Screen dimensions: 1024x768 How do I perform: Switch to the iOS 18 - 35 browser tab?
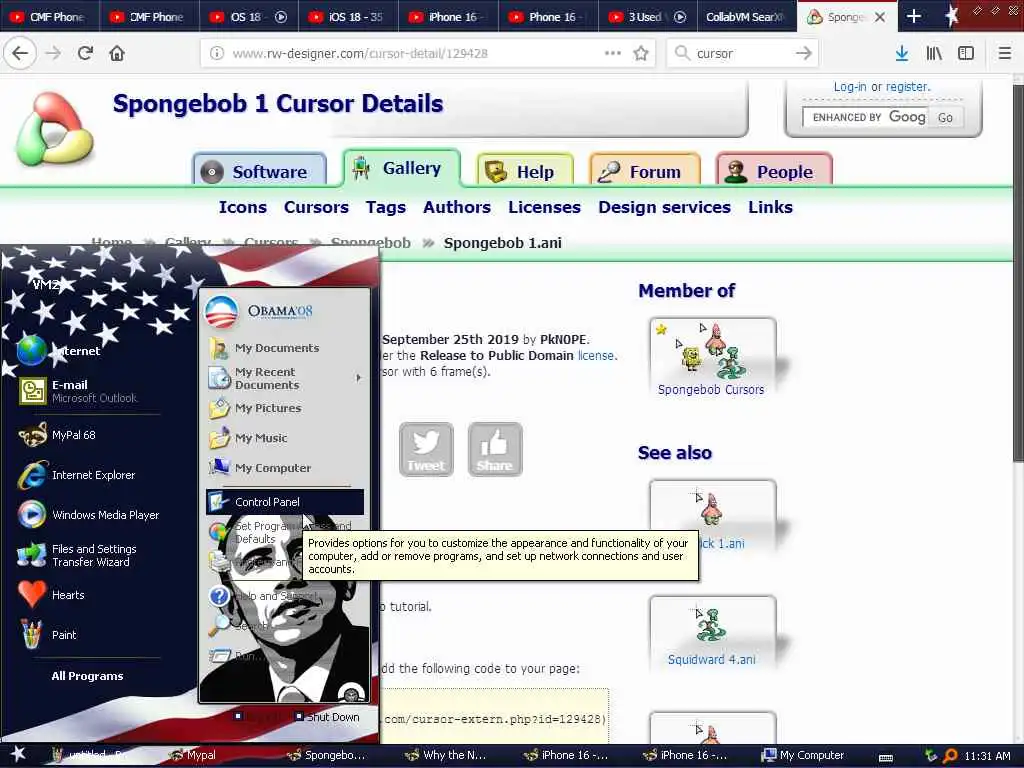[348, 16]
